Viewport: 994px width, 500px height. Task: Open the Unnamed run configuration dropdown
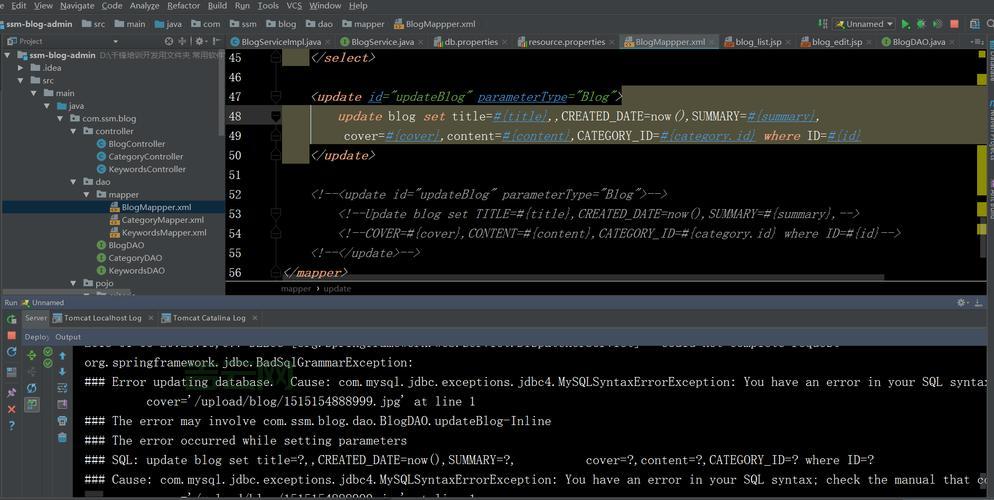(864, 24)
